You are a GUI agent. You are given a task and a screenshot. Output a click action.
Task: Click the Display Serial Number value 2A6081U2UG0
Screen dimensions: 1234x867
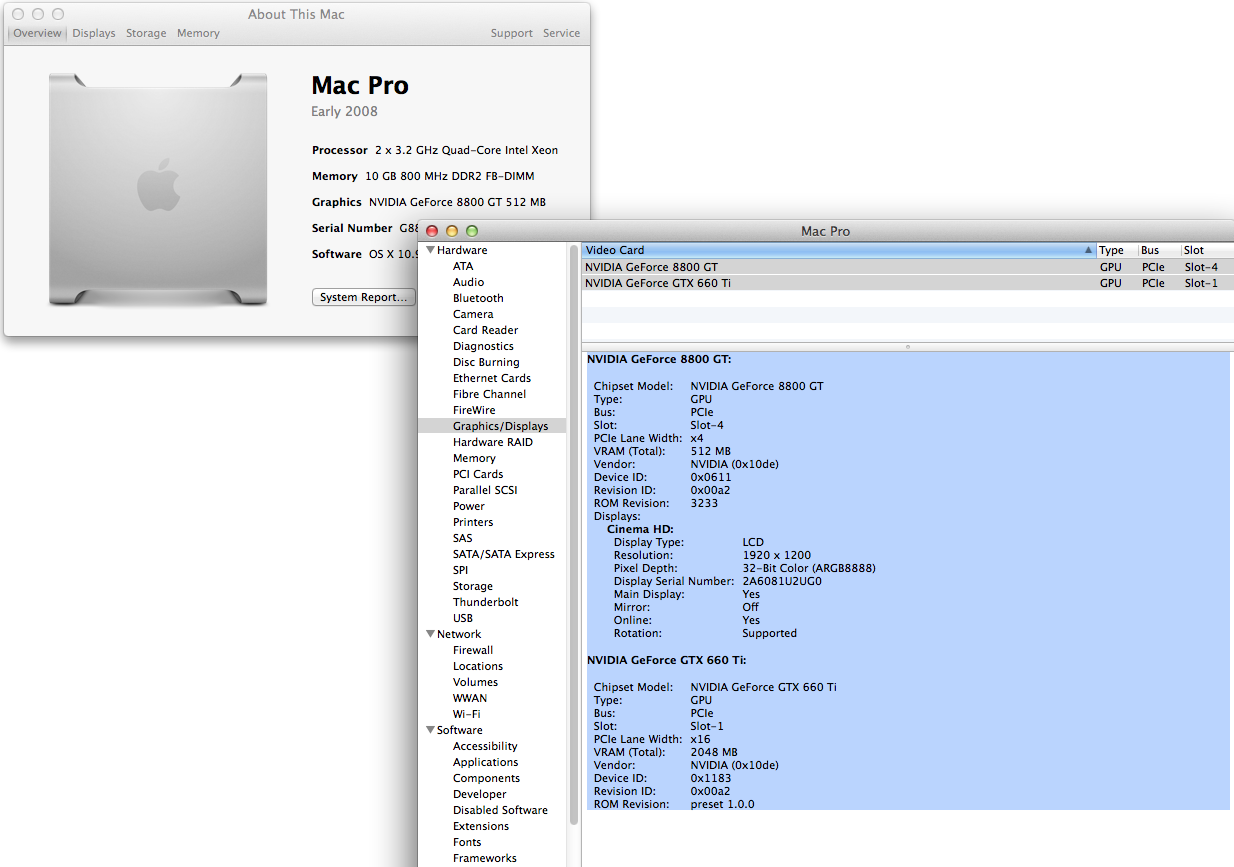coord(782,581)
